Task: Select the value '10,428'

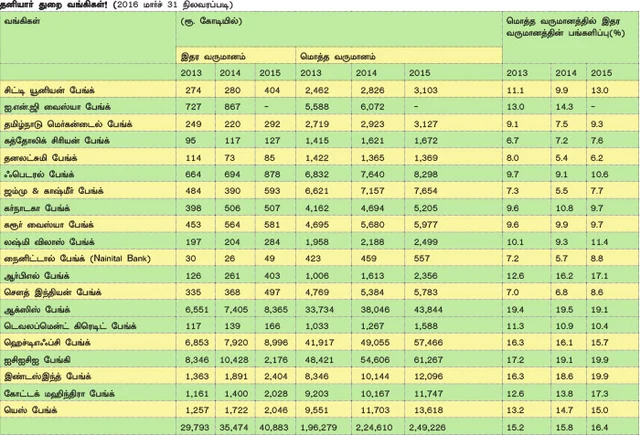Action: tap(234, 360)
